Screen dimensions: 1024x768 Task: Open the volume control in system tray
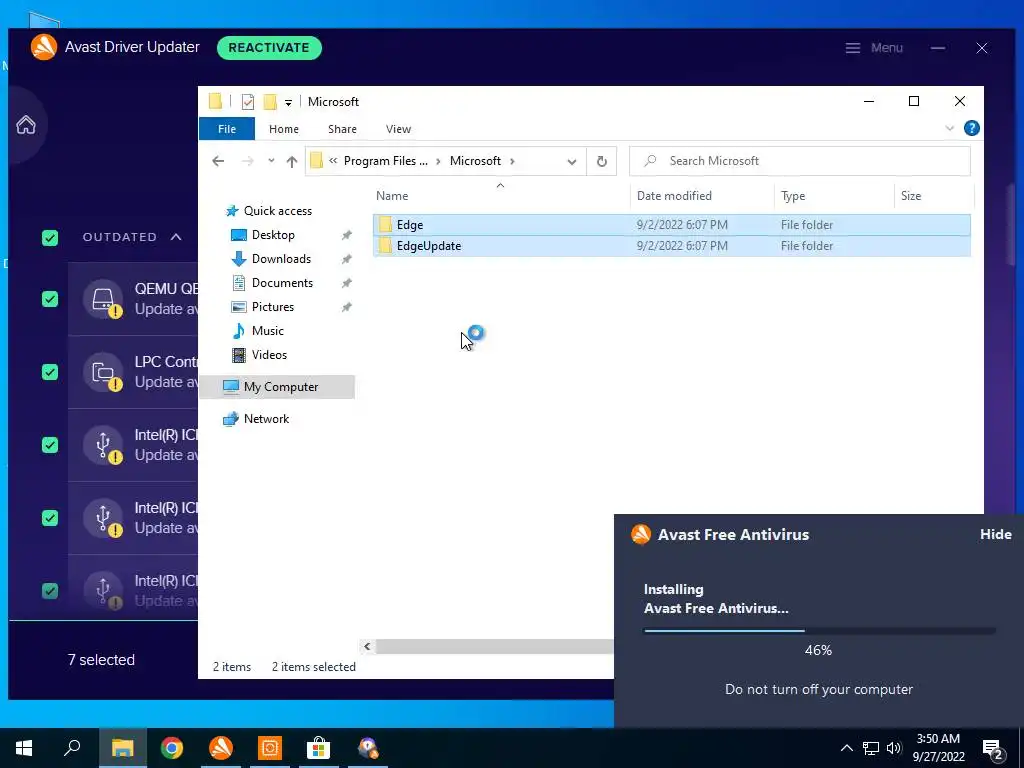pos(893,748)
